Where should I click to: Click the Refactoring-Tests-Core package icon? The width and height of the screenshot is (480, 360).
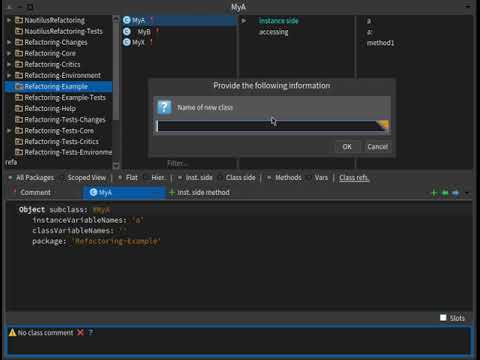(19, 131)
